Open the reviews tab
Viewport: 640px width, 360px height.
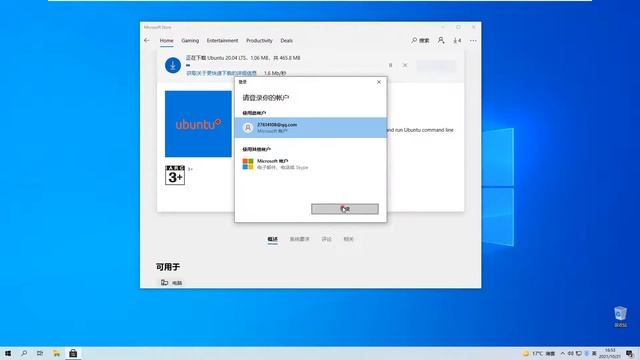click(x=327, y=239)
